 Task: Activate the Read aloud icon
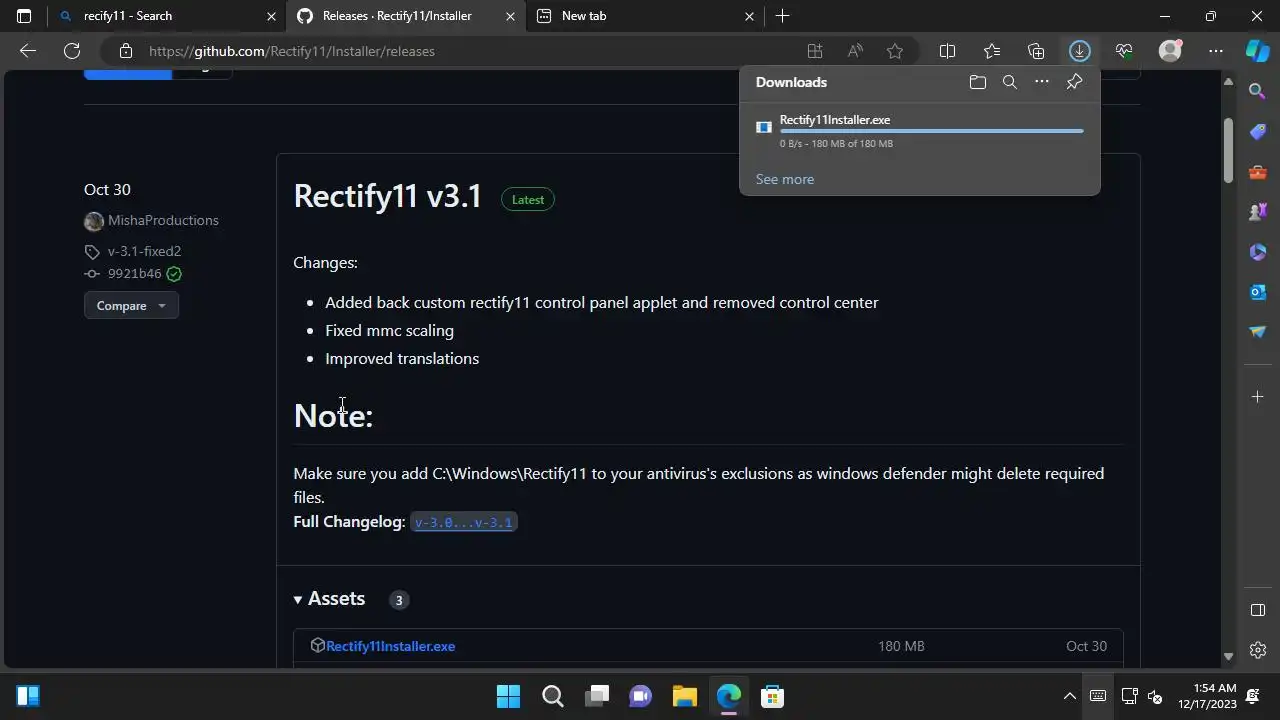(855, 51)
